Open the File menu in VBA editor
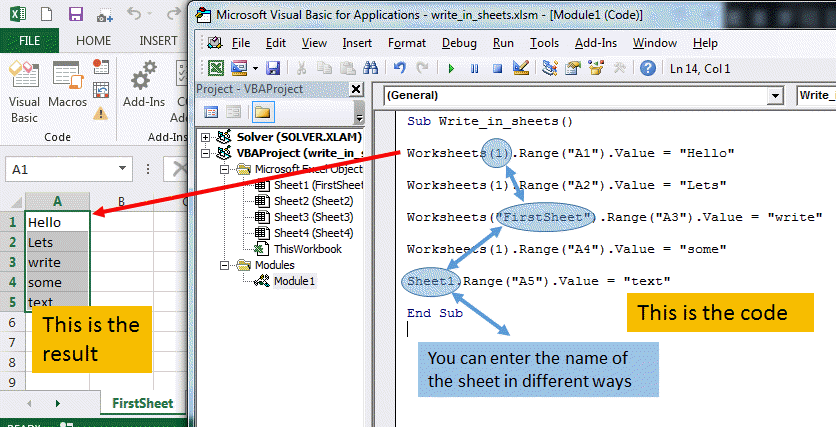 pyautogui.click(x=241, y=43)
